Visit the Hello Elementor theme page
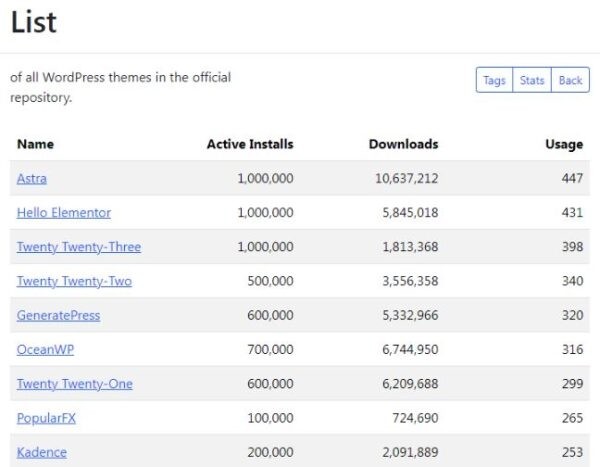600x467 pixels. pos(64,213)
